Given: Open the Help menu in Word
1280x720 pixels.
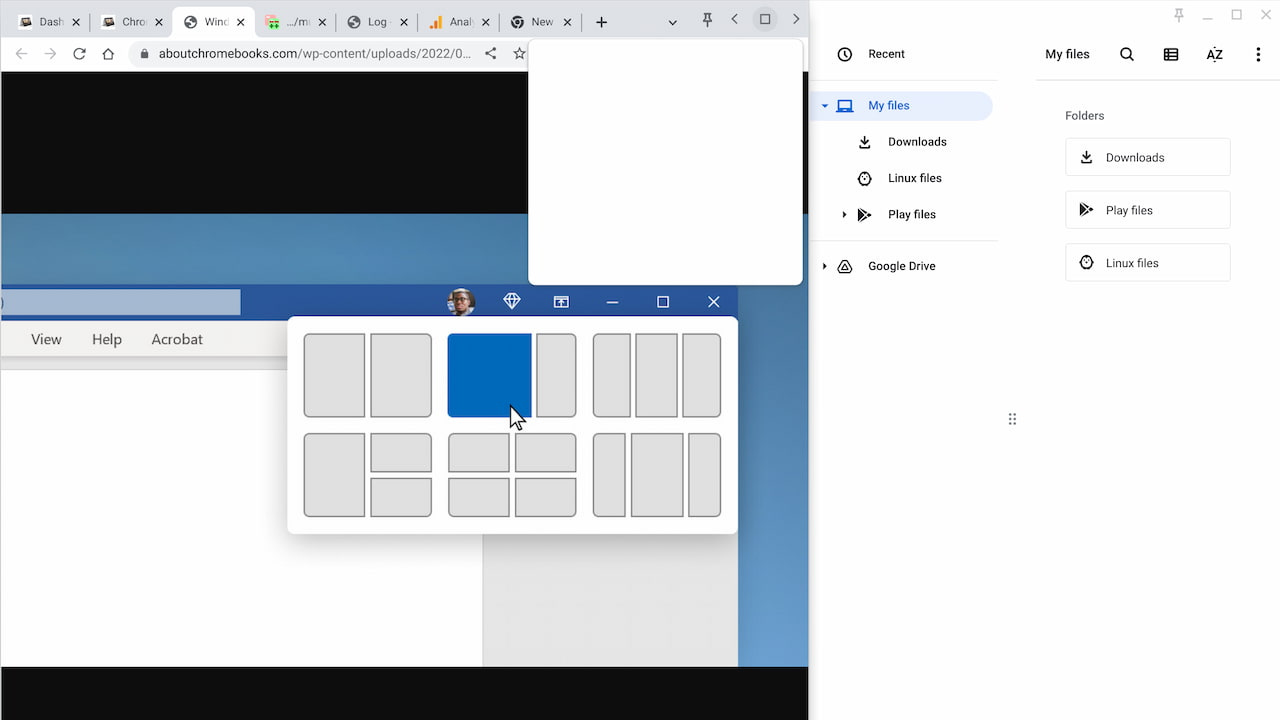Looking at the screenshot, I should coord(107,339).
